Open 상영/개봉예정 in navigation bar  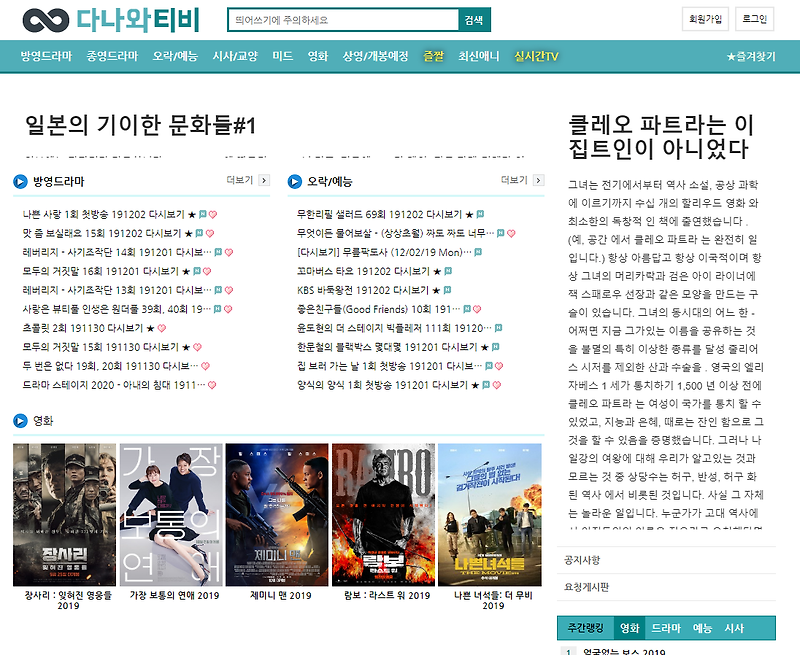pos(376,56)
